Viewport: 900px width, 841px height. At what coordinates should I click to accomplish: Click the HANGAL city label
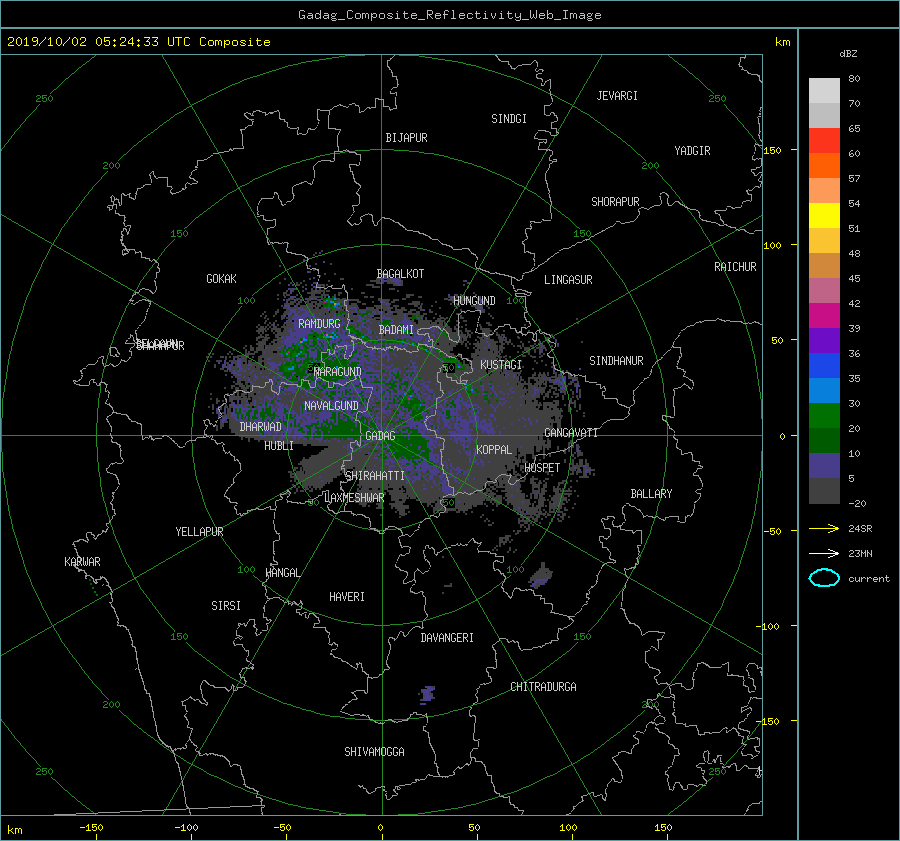coord(282,573)
